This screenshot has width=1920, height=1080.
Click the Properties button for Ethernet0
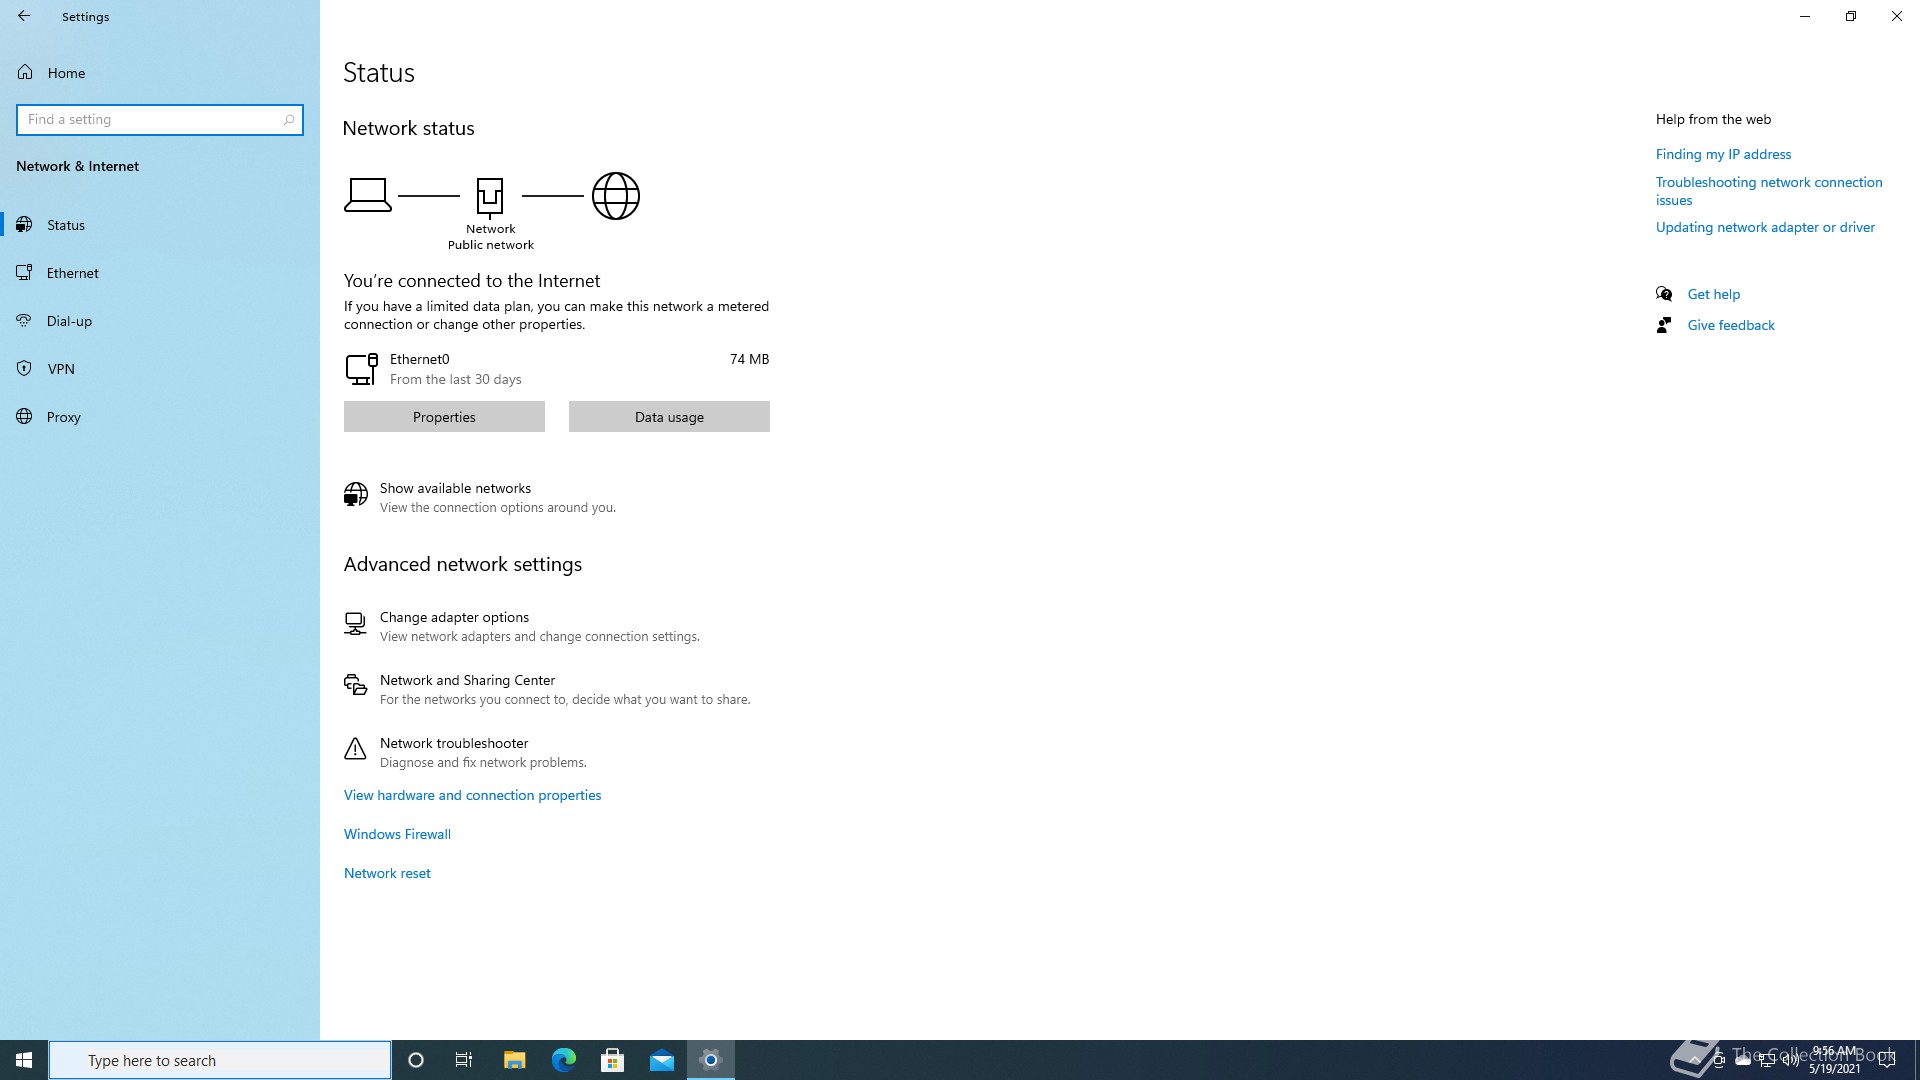click(444, 417)
